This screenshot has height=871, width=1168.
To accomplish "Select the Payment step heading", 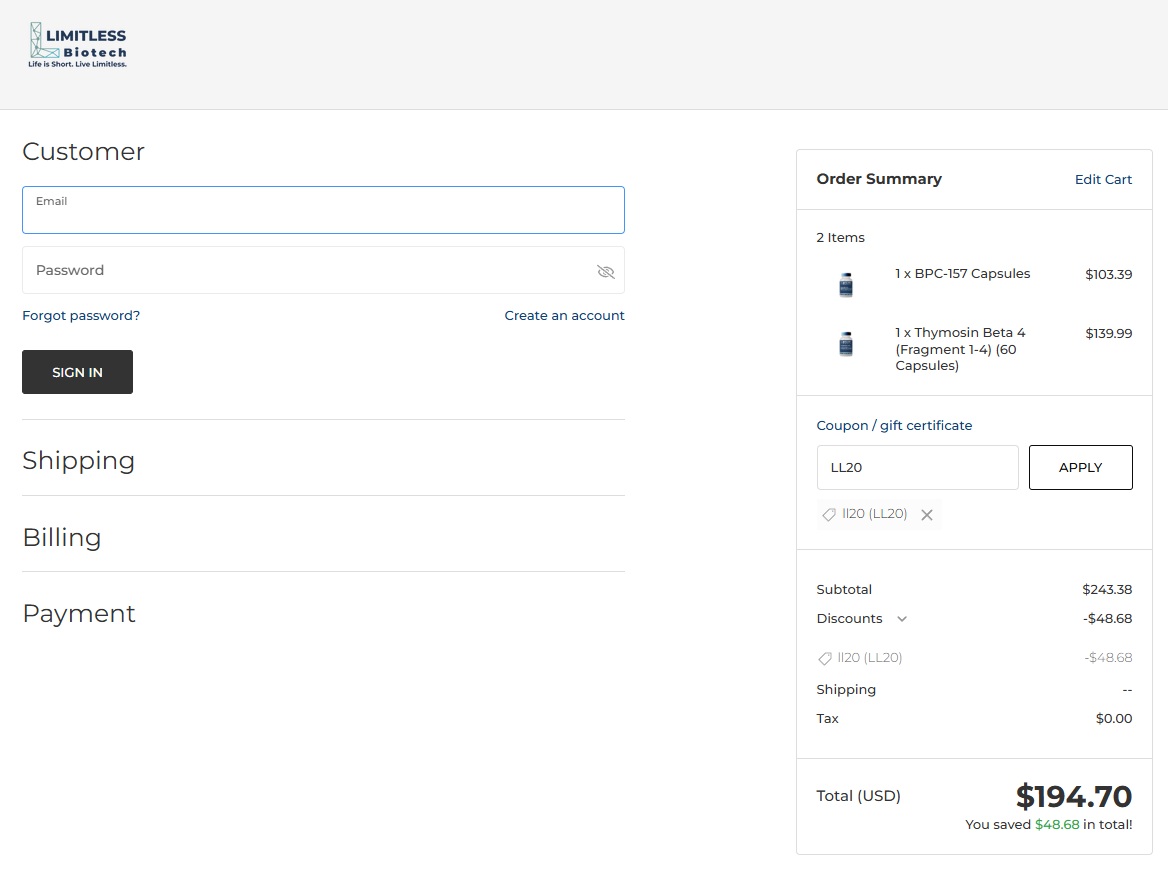I will tap(79, 614).
